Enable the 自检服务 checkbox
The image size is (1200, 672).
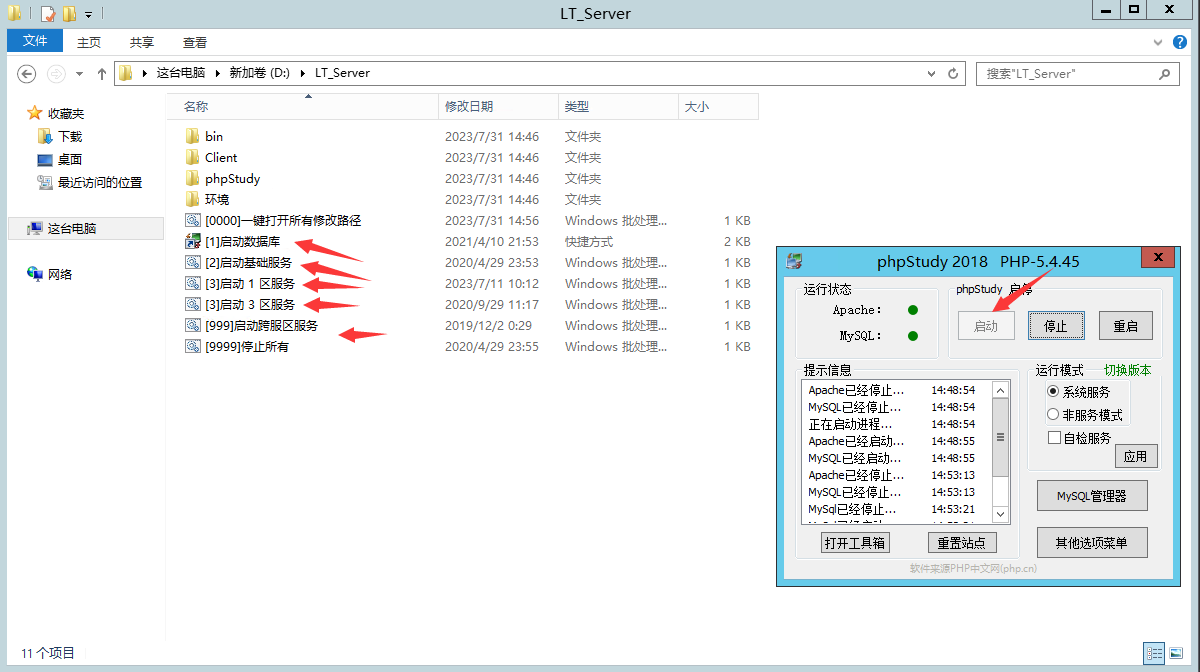1054,438
